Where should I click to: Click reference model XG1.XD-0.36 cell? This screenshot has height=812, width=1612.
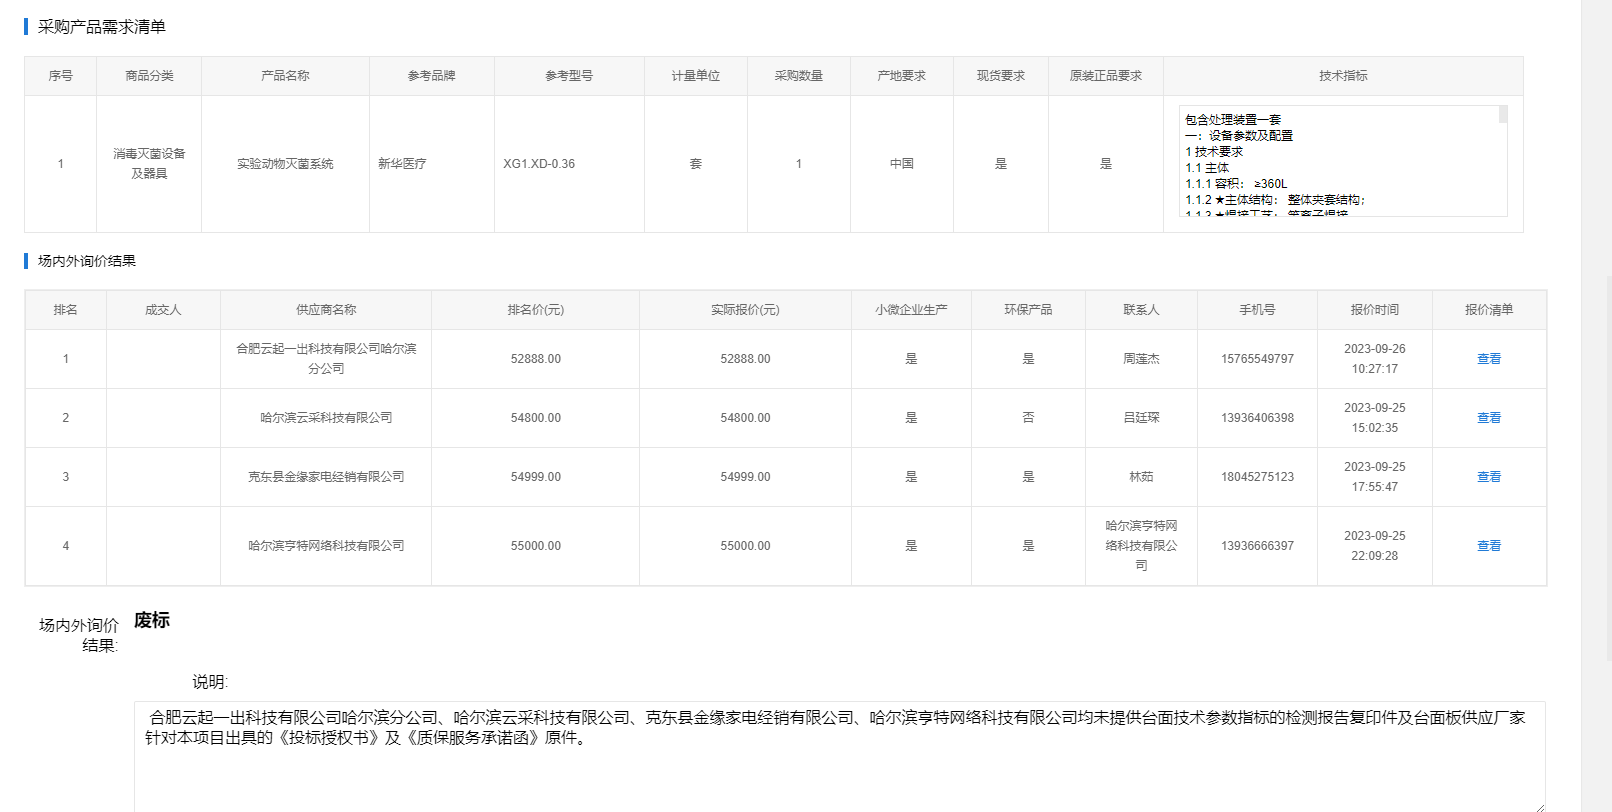pyautogui.click(x=539, y=164)
